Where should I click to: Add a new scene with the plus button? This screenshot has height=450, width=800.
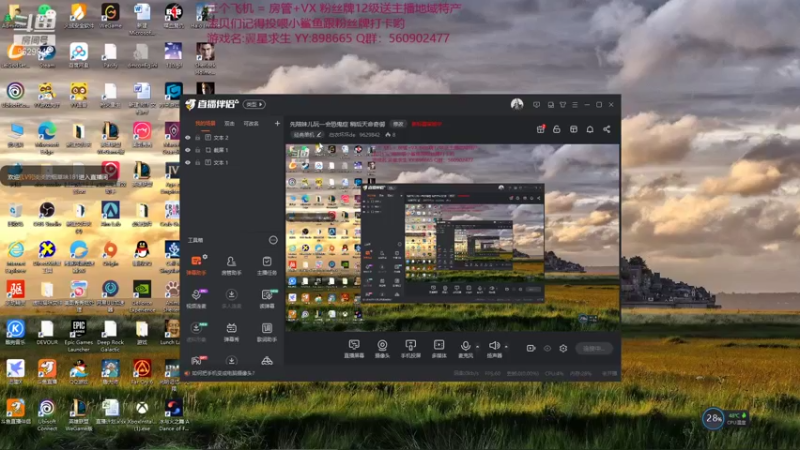click(x=277, y=123)
